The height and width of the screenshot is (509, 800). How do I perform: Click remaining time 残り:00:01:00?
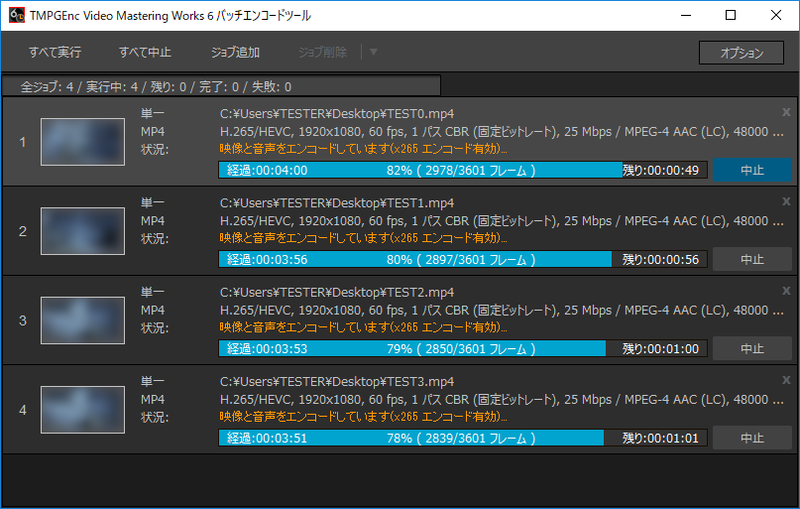(x=660, y=349)
